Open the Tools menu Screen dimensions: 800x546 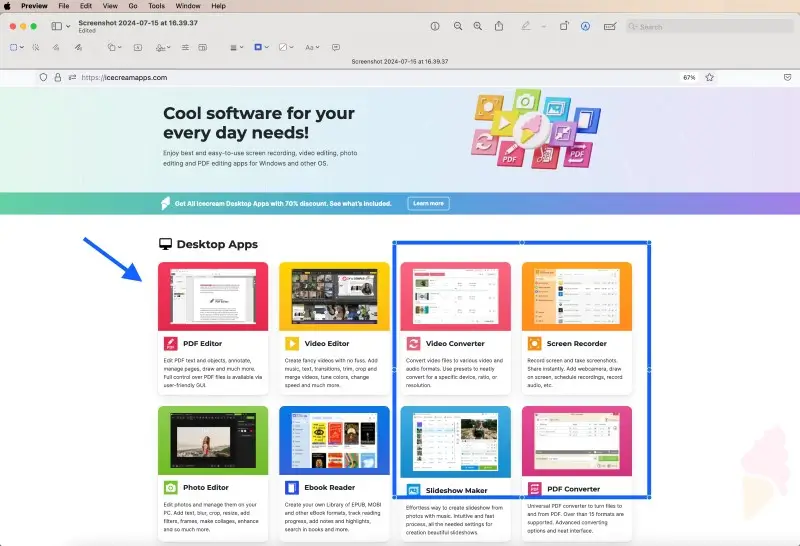pyautogui.click(x=156, y=6)
